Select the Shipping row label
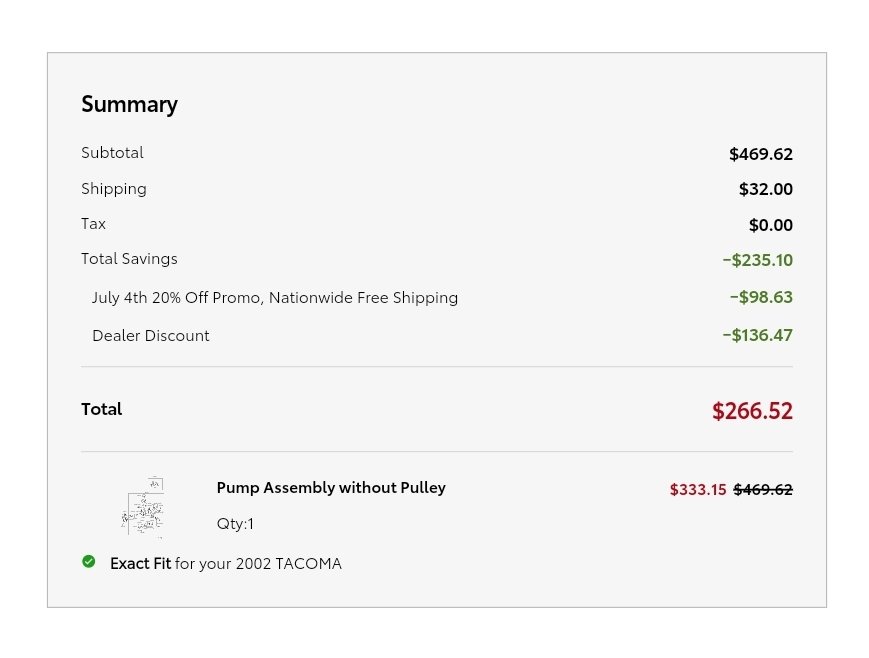869x658 pixels. point(114,188)
